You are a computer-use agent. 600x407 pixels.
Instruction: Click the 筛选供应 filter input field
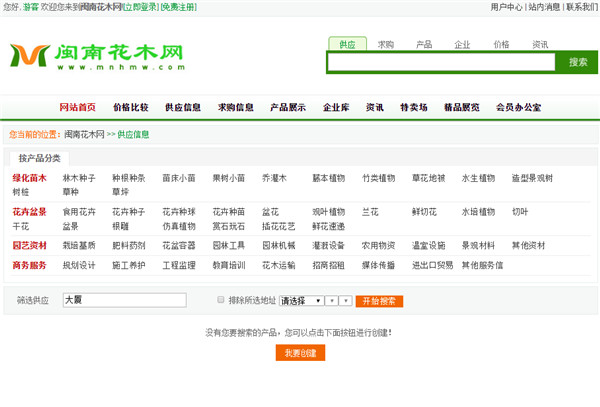pyautogui.click(x=124, y=300)
